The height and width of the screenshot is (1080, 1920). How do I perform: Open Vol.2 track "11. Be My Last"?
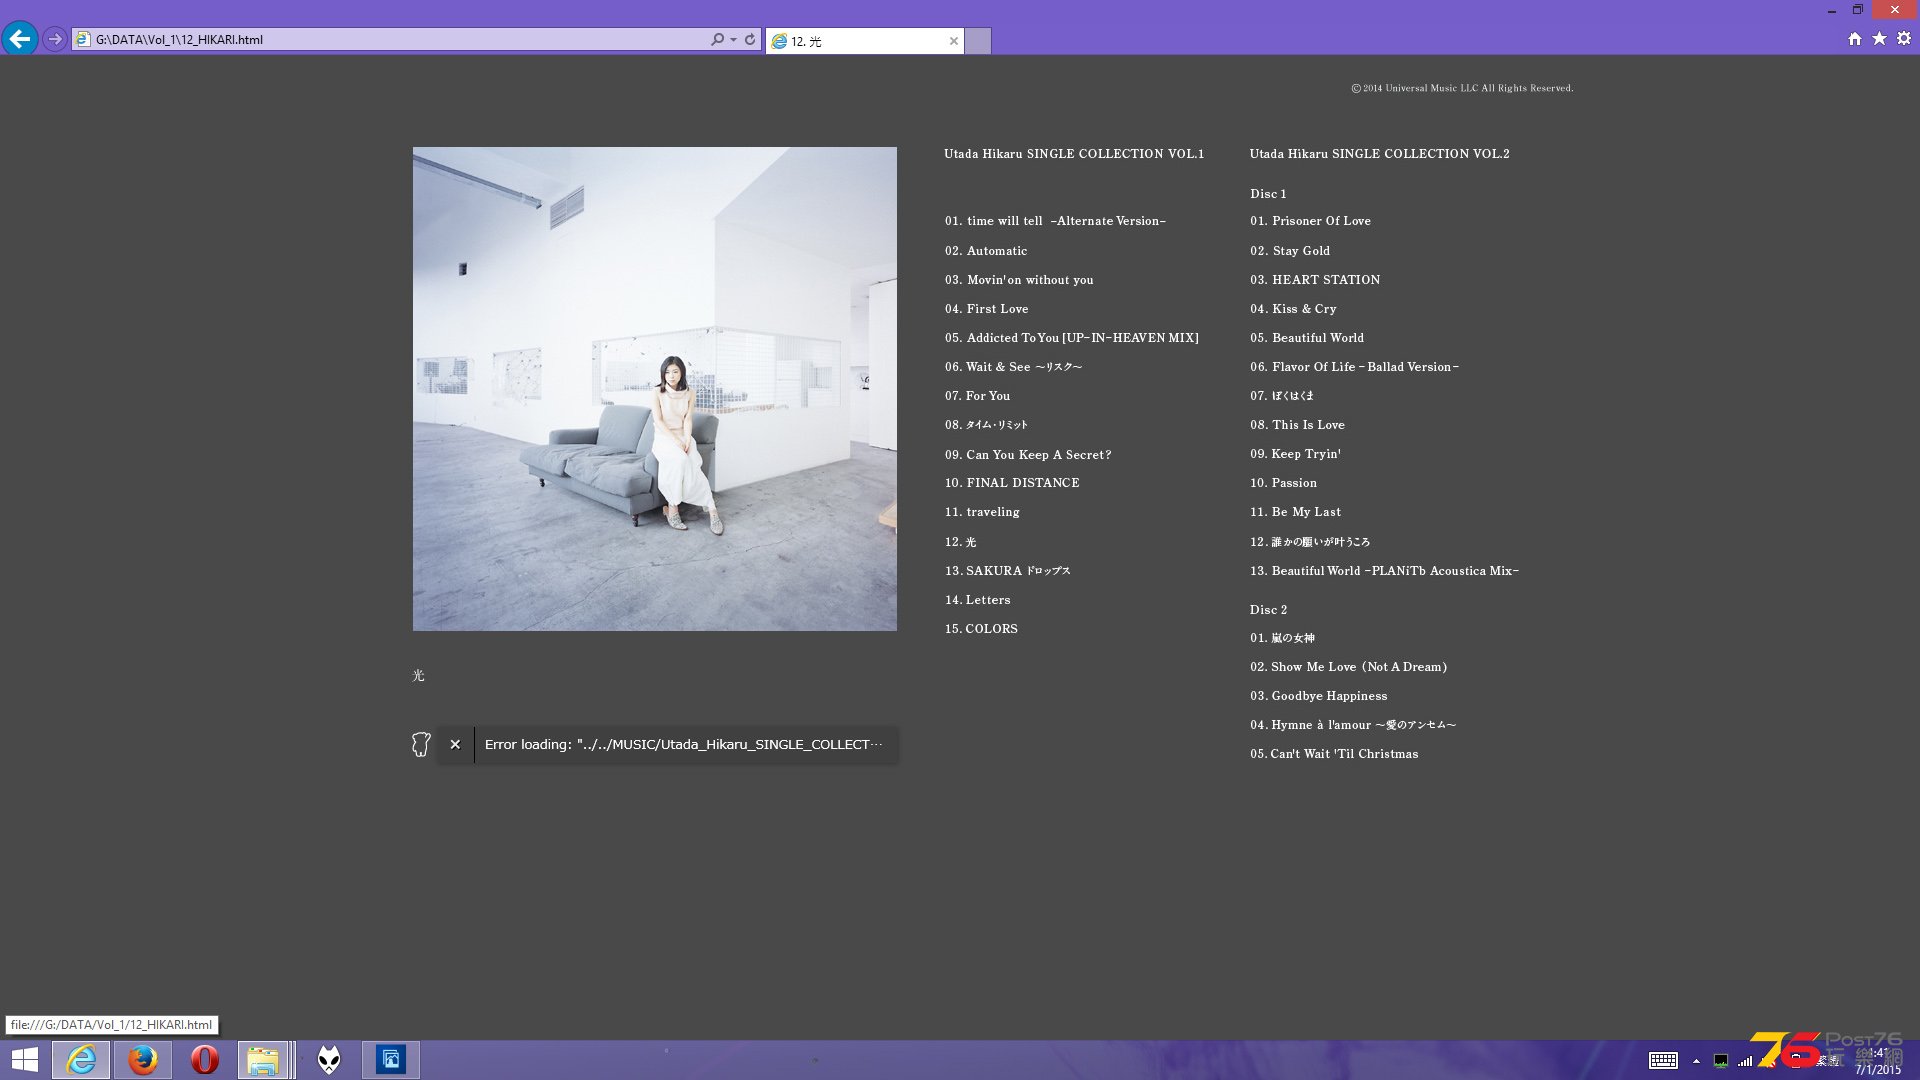[1295, 512]
